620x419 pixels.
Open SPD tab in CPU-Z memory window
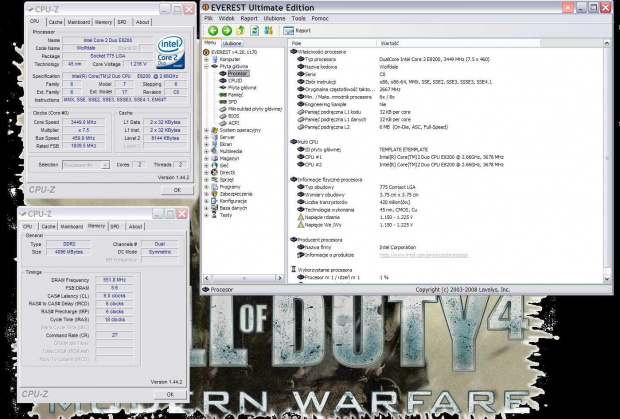point(115,226)
